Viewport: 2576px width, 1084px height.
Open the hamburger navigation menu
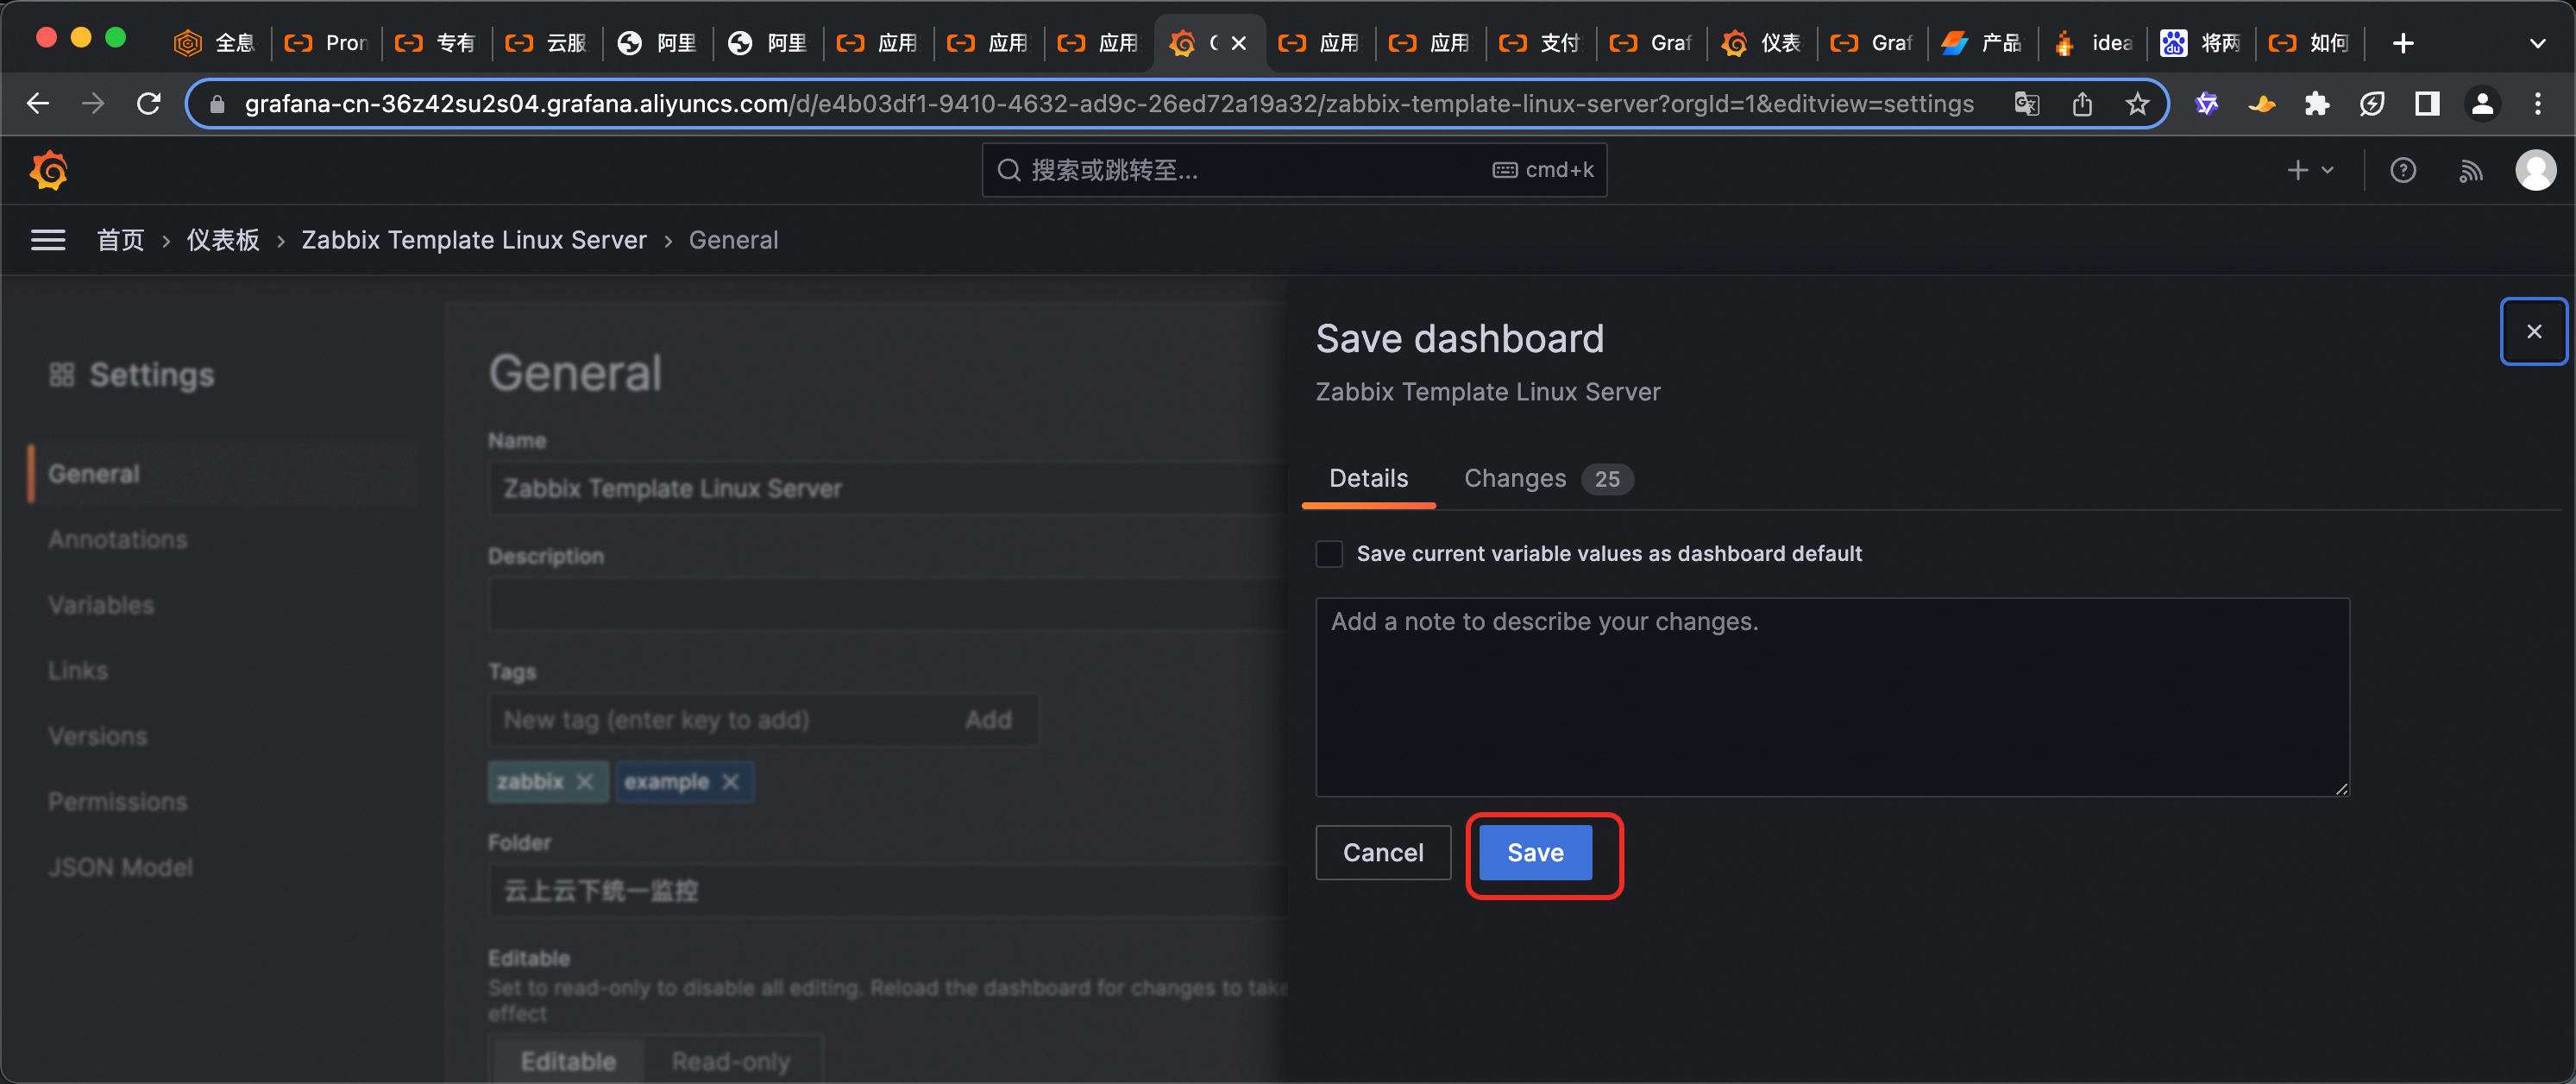(48, 240)
